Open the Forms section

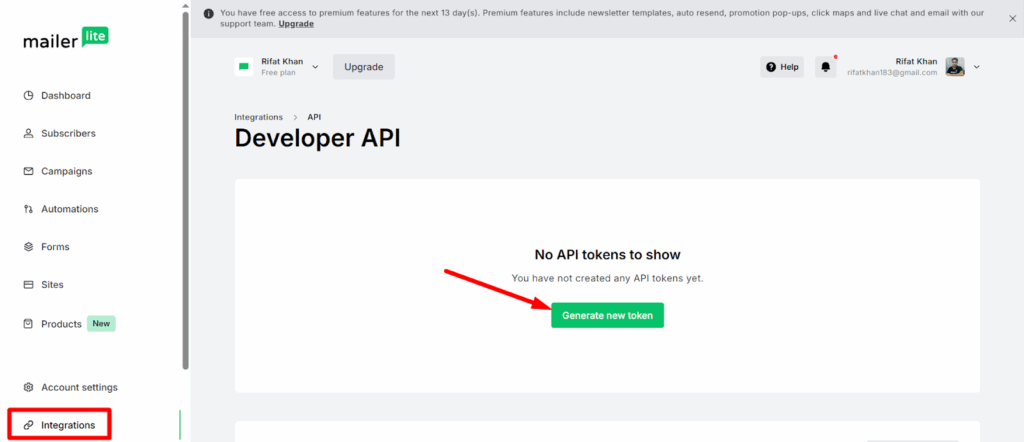point(56,247)
